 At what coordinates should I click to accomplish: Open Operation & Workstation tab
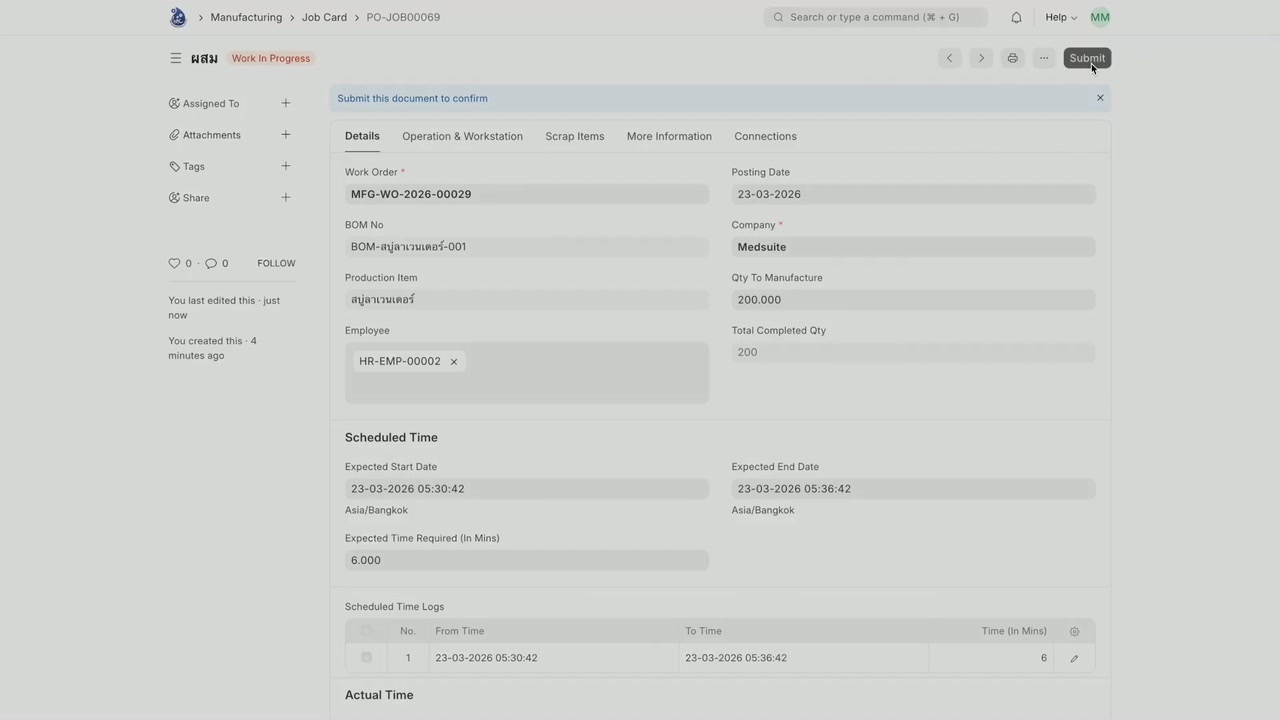click(462, 136)
